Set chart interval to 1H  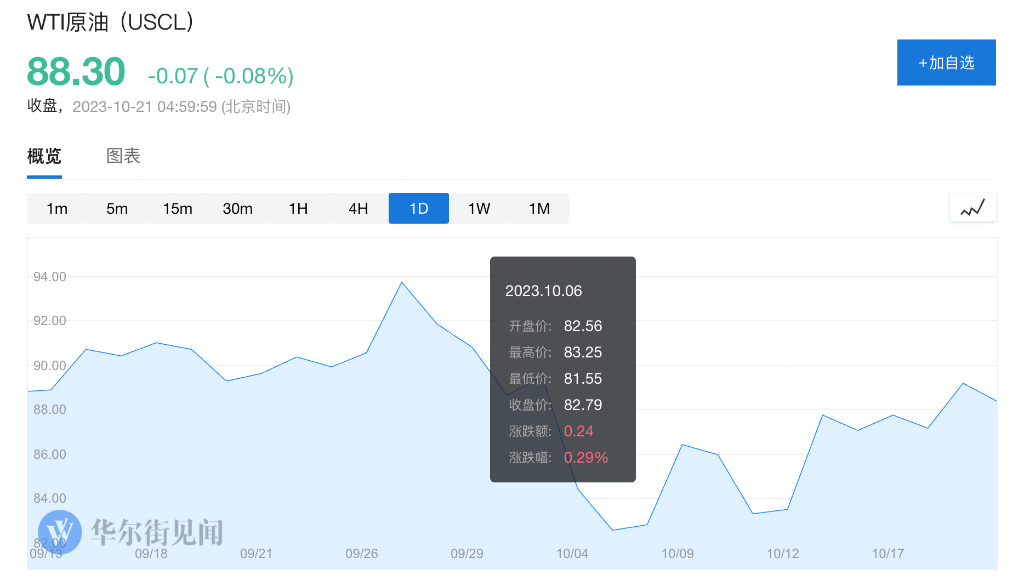tap(298, 209)
